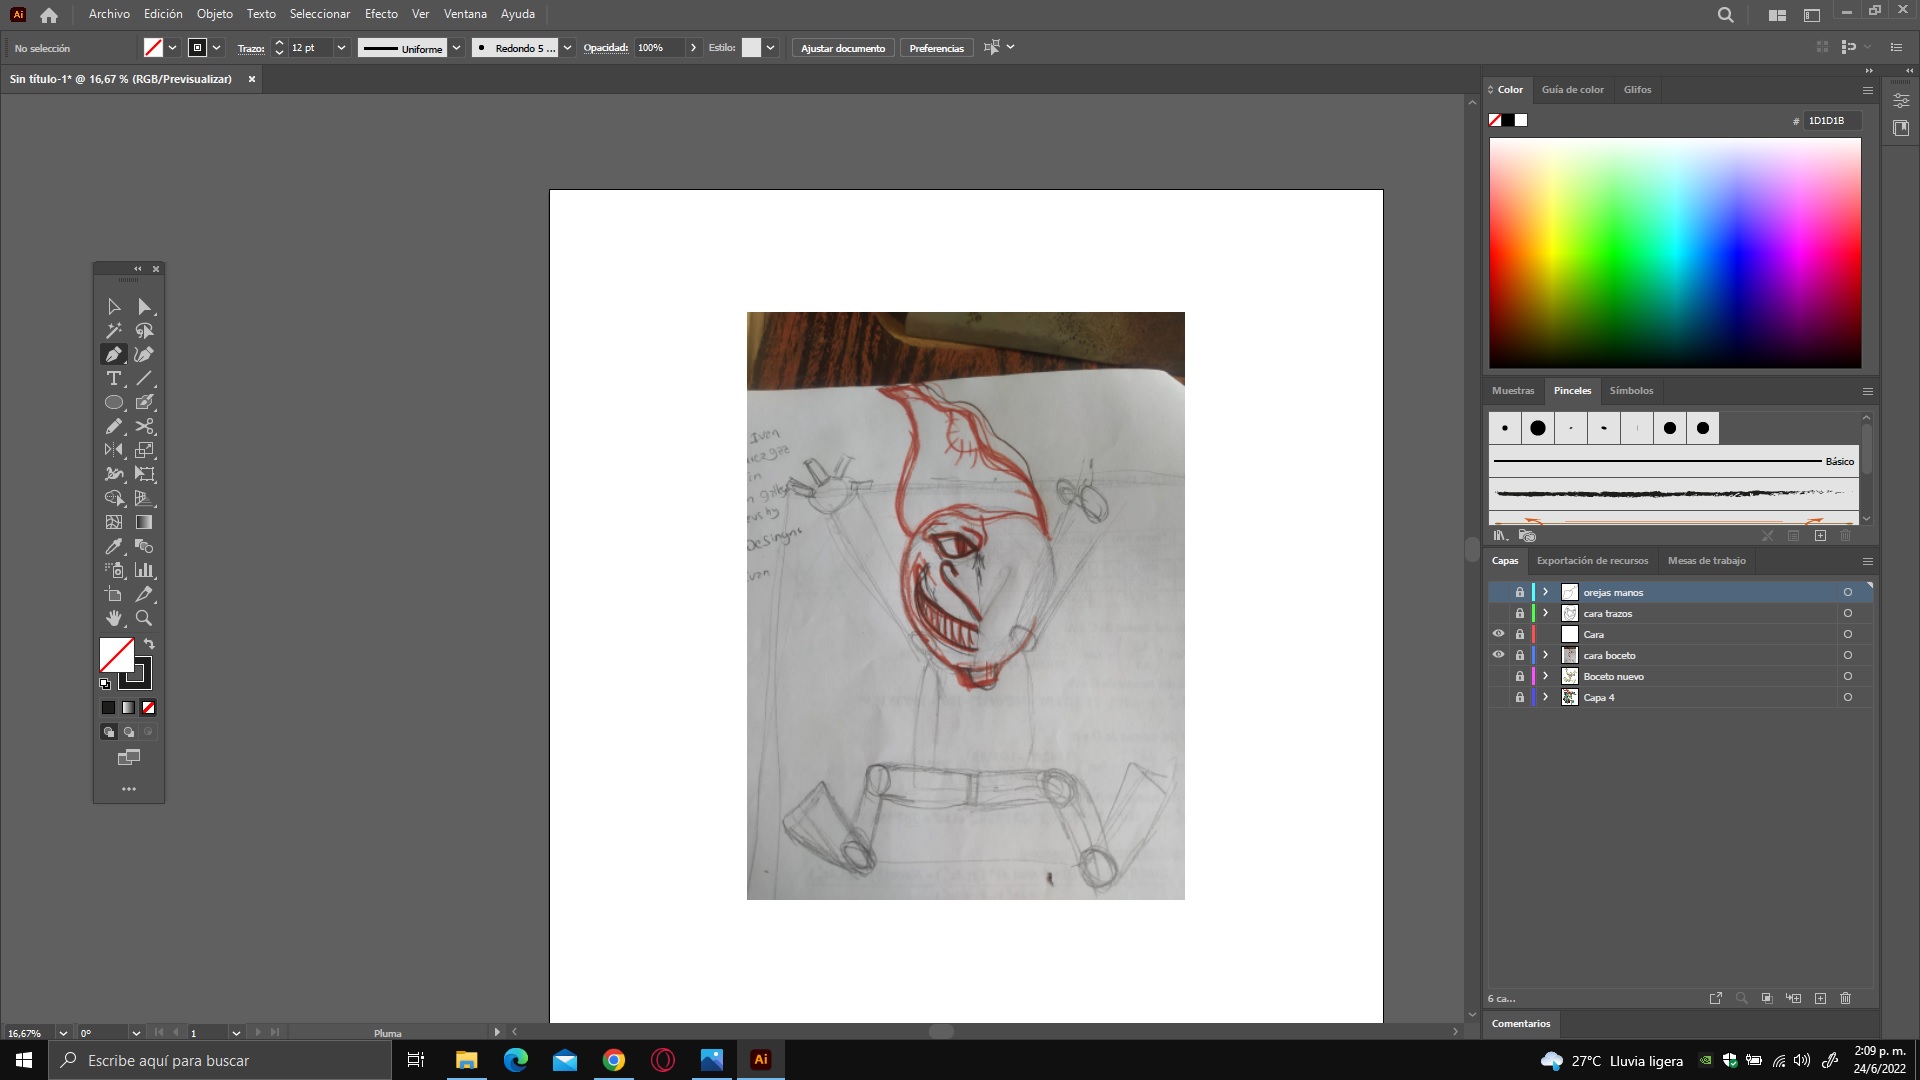
Task: Activate the Pen tool
Action: pos(114,355)
